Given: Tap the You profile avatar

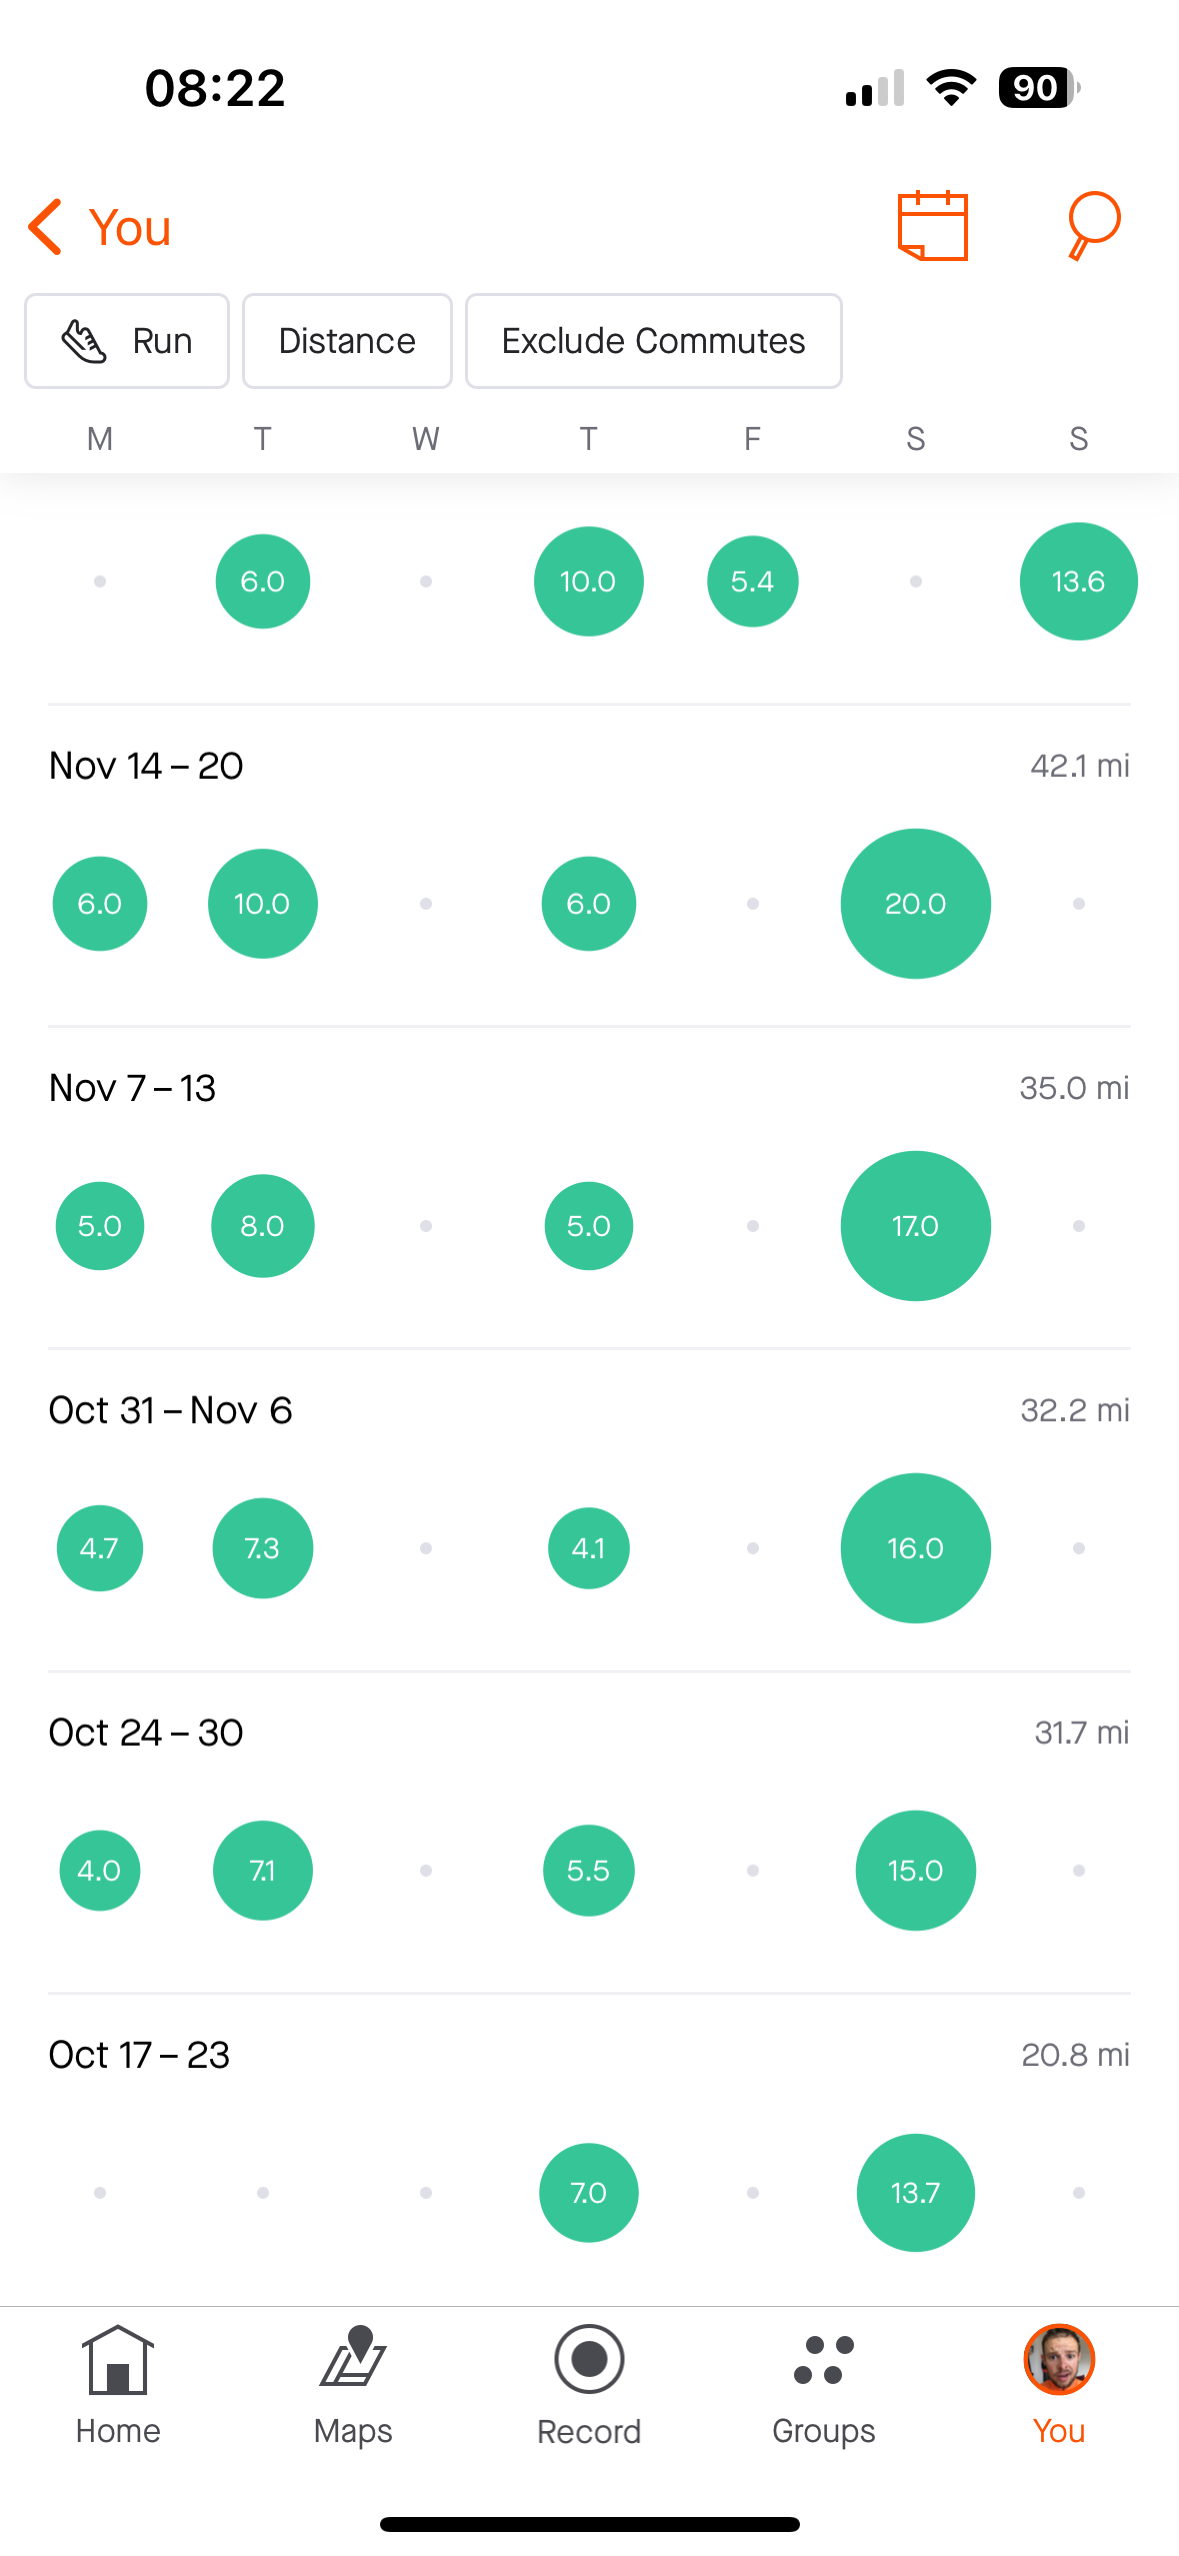Looking at the screenshot, I should click(x=1059, y=2362).
